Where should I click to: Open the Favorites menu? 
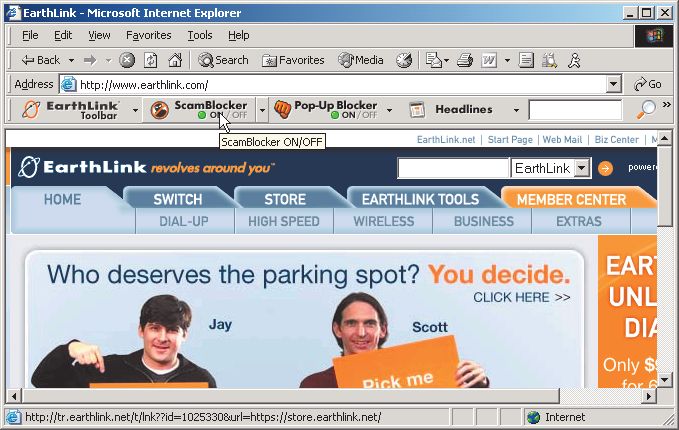(x=149, y=35)
